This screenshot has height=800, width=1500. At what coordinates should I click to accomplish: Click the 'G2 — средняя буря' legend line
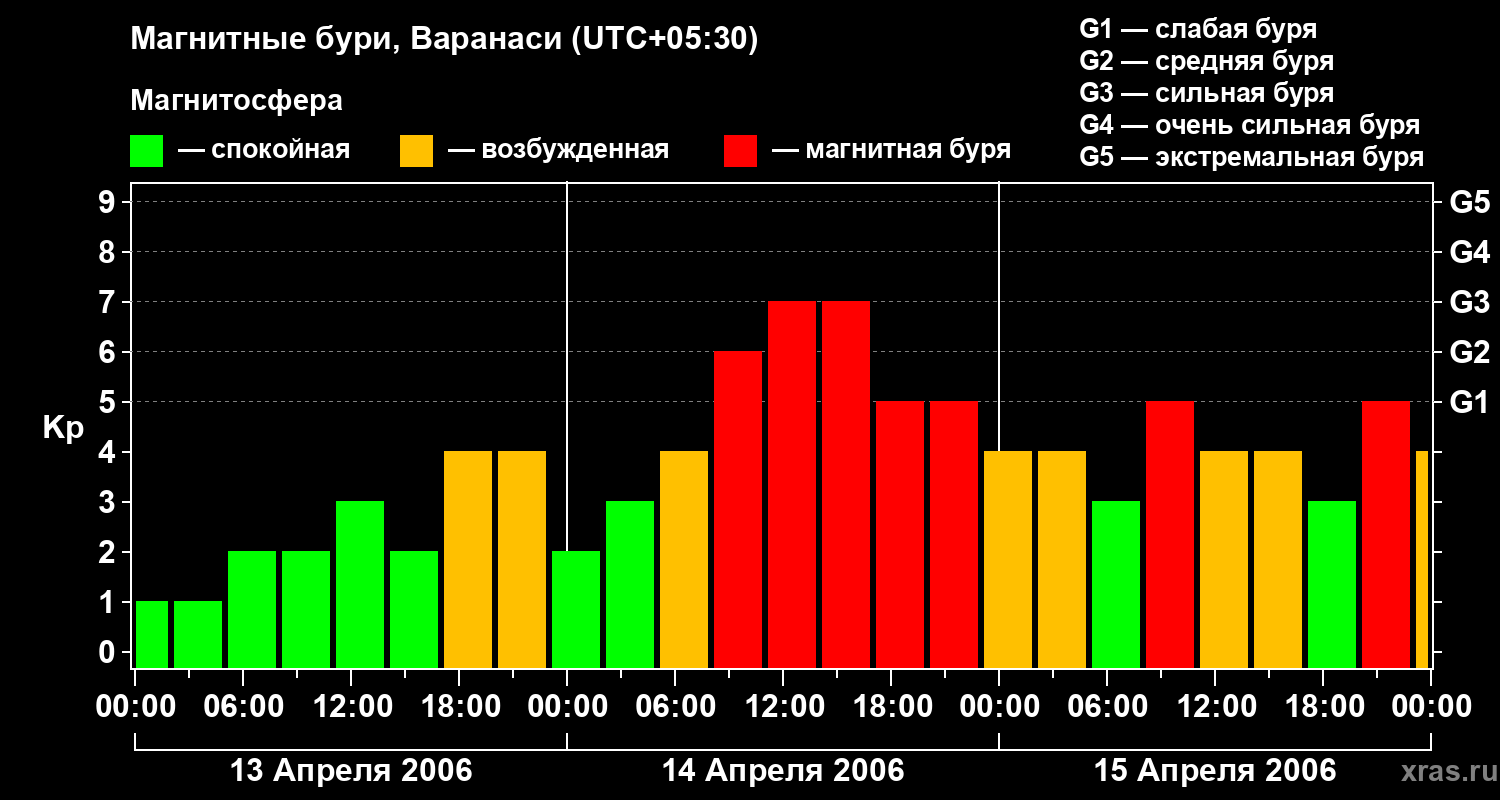tap(1206, 61)
